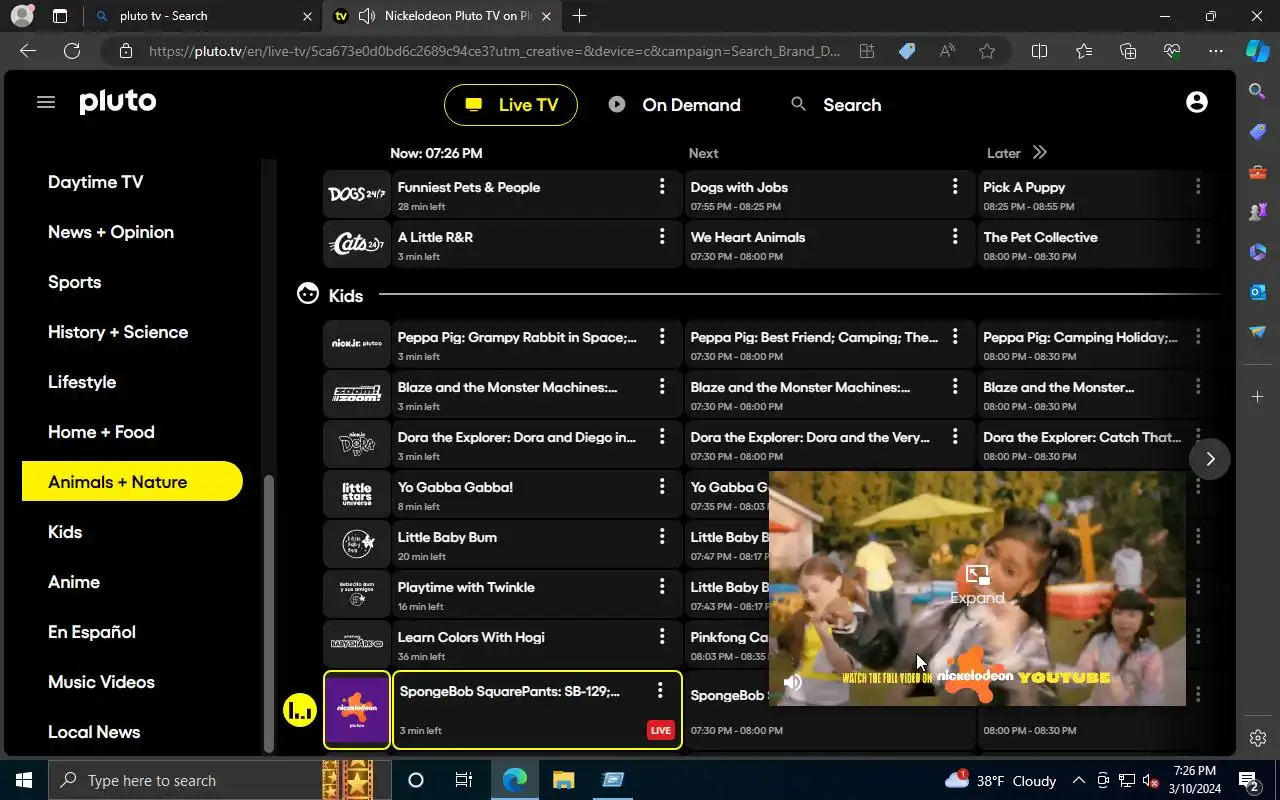Open options for A Little R&R
This screenshot has height=800, width=1280.
point(662,236)
